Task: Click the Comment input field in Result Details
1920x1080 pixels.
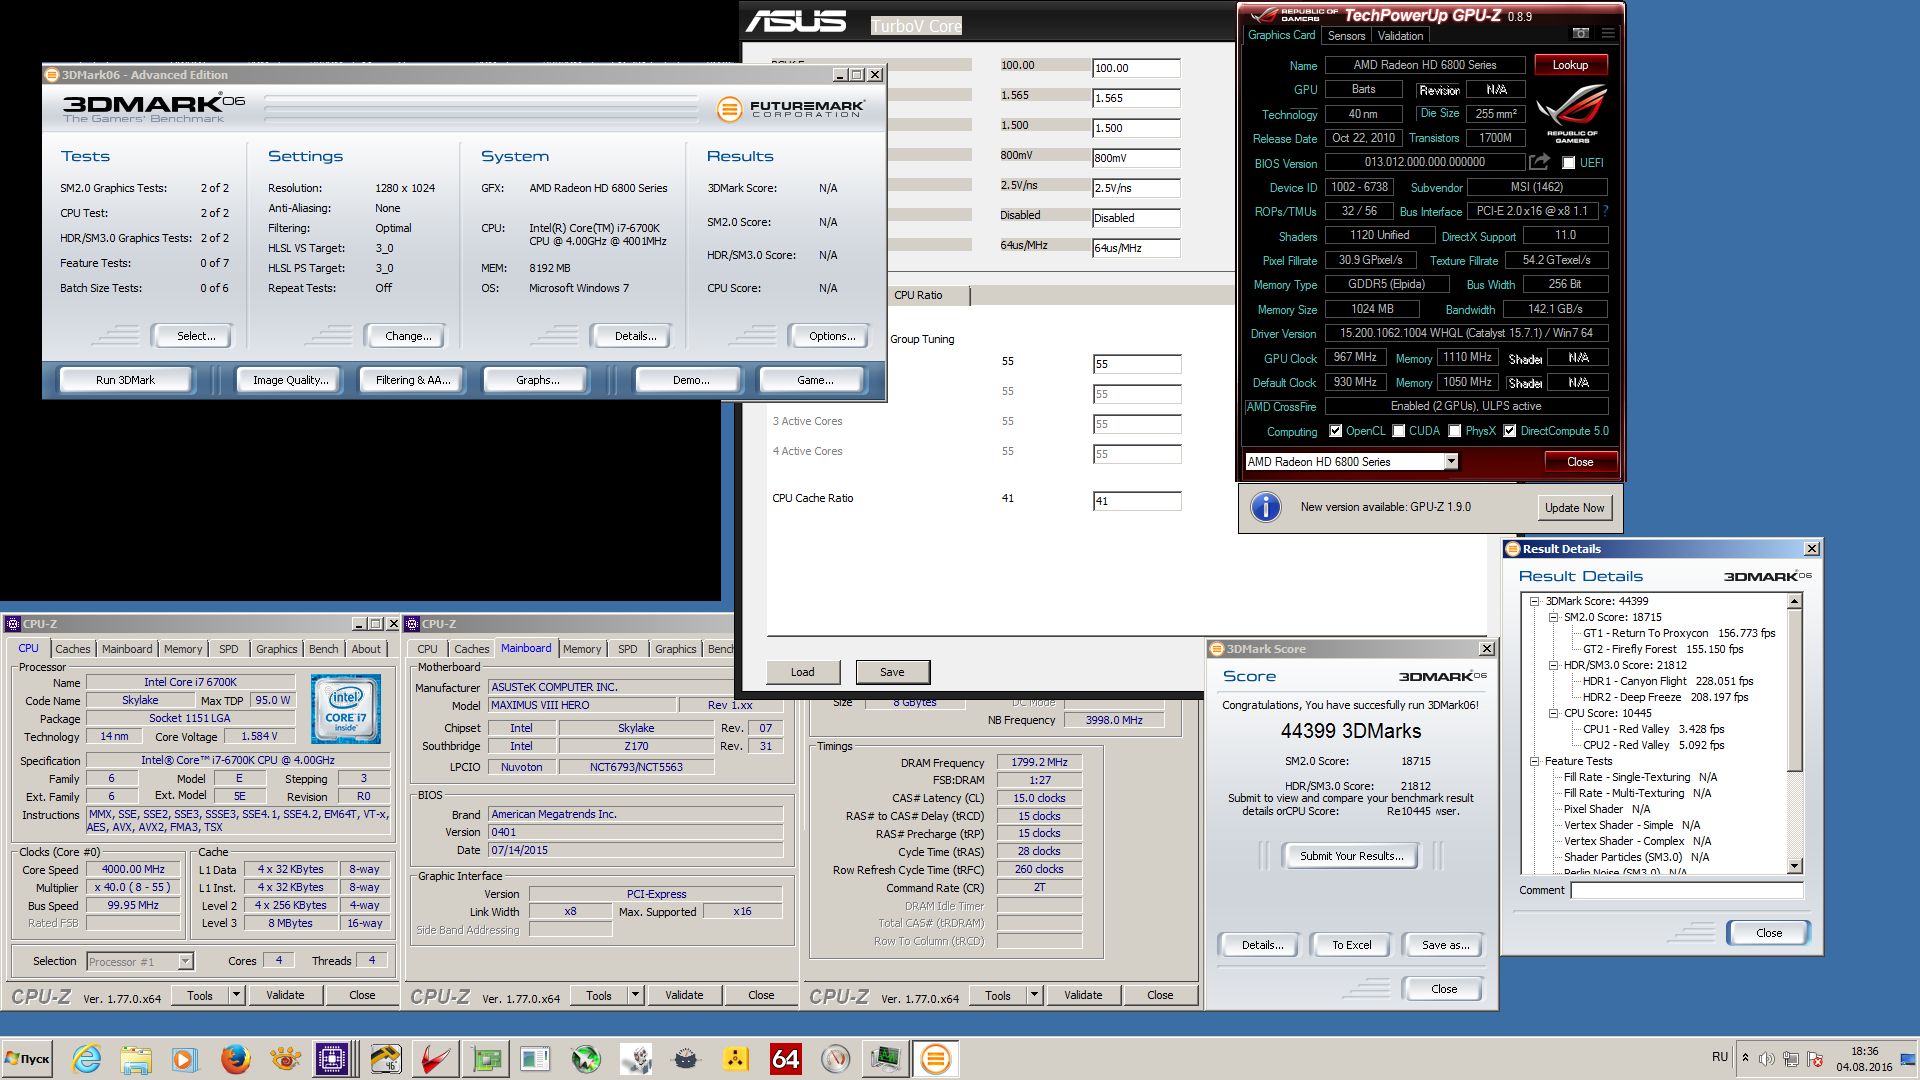Action: [x=1687, y=890]
